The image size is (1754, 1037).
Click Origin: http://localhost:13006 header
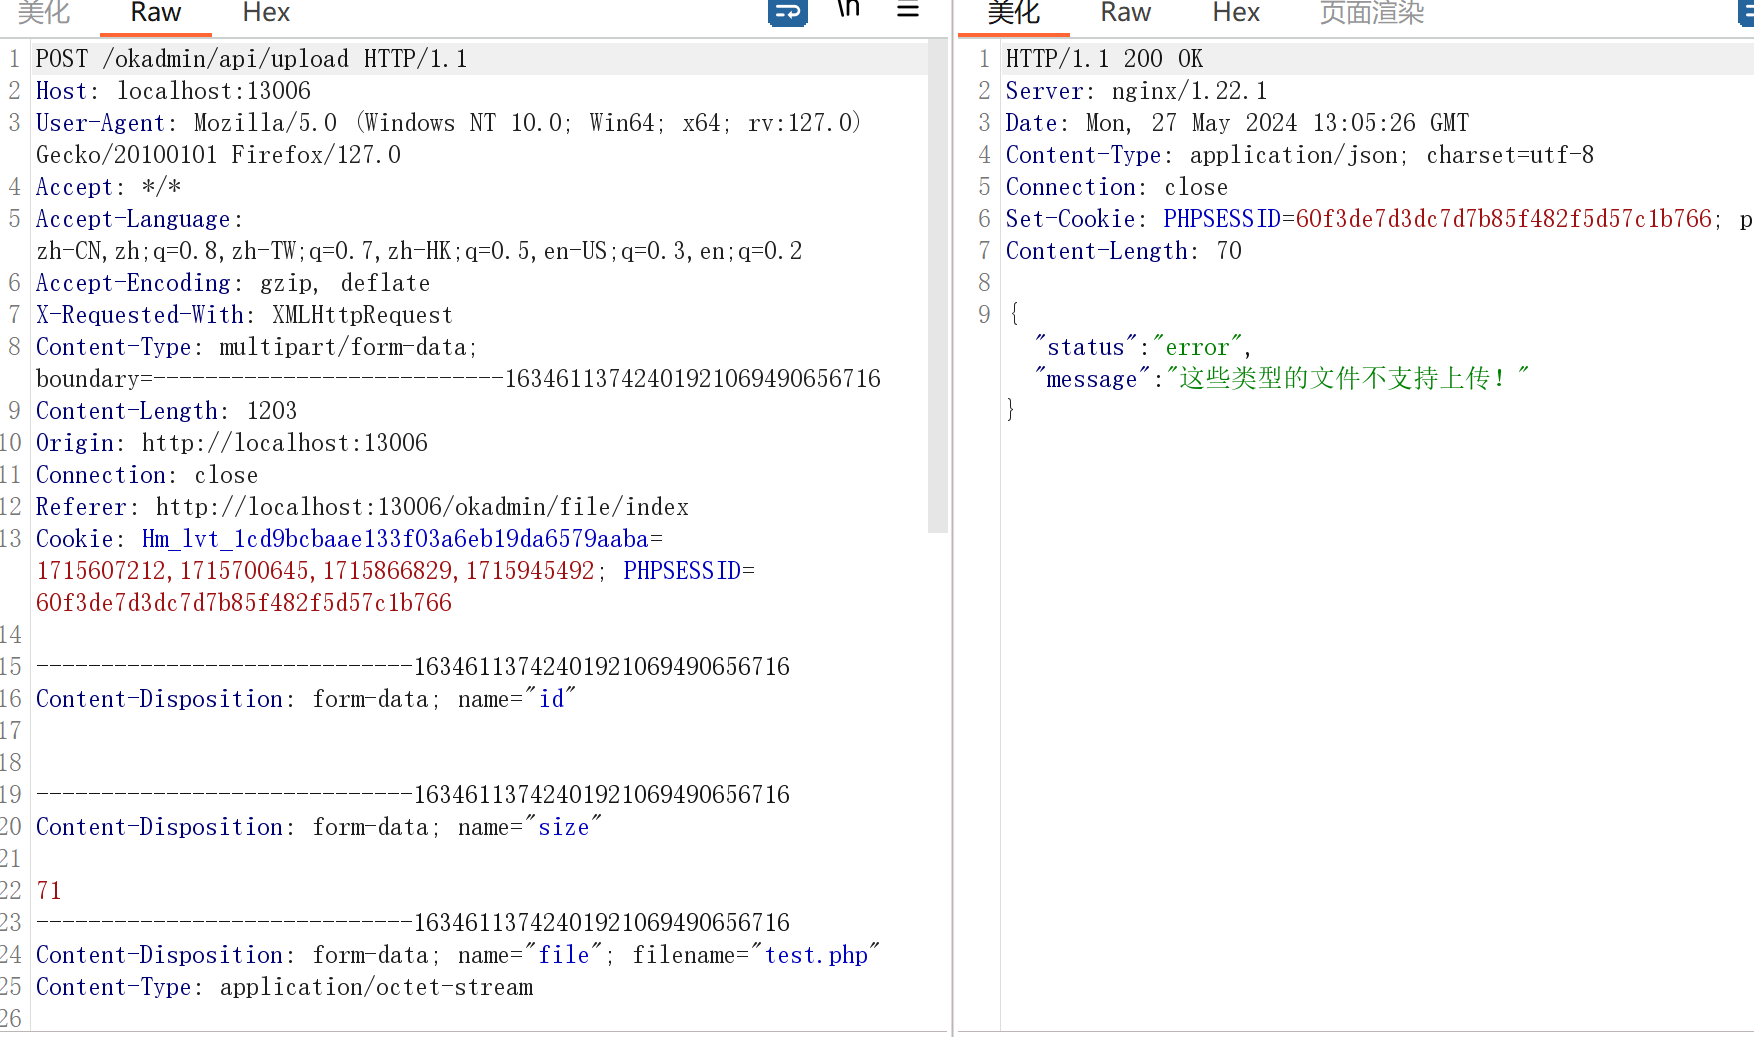(x=232, y=443)
